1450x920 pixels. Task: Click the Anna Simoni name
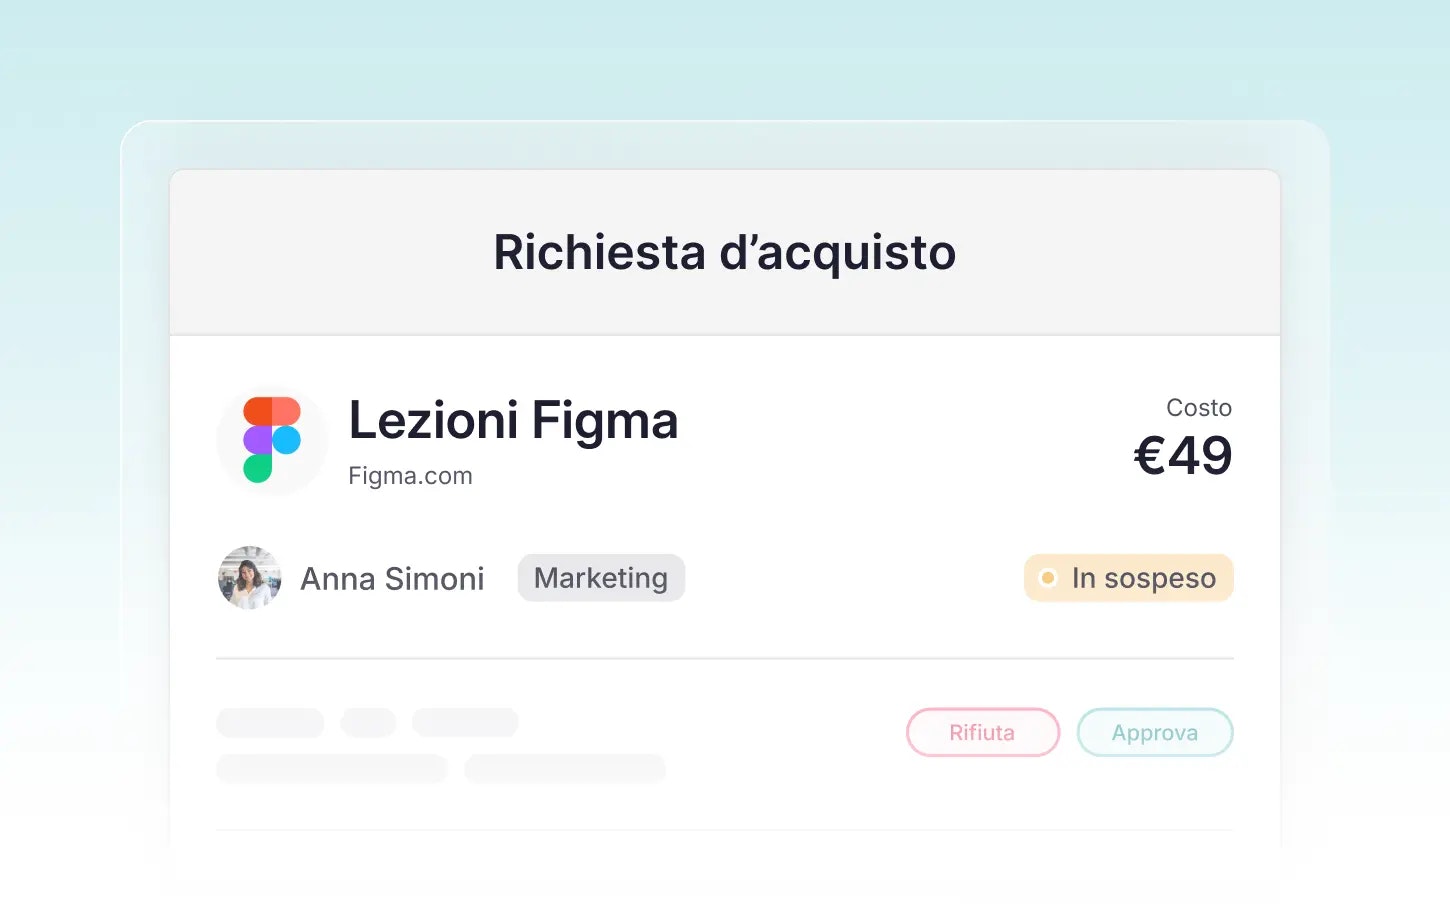[x=392, y=579]
